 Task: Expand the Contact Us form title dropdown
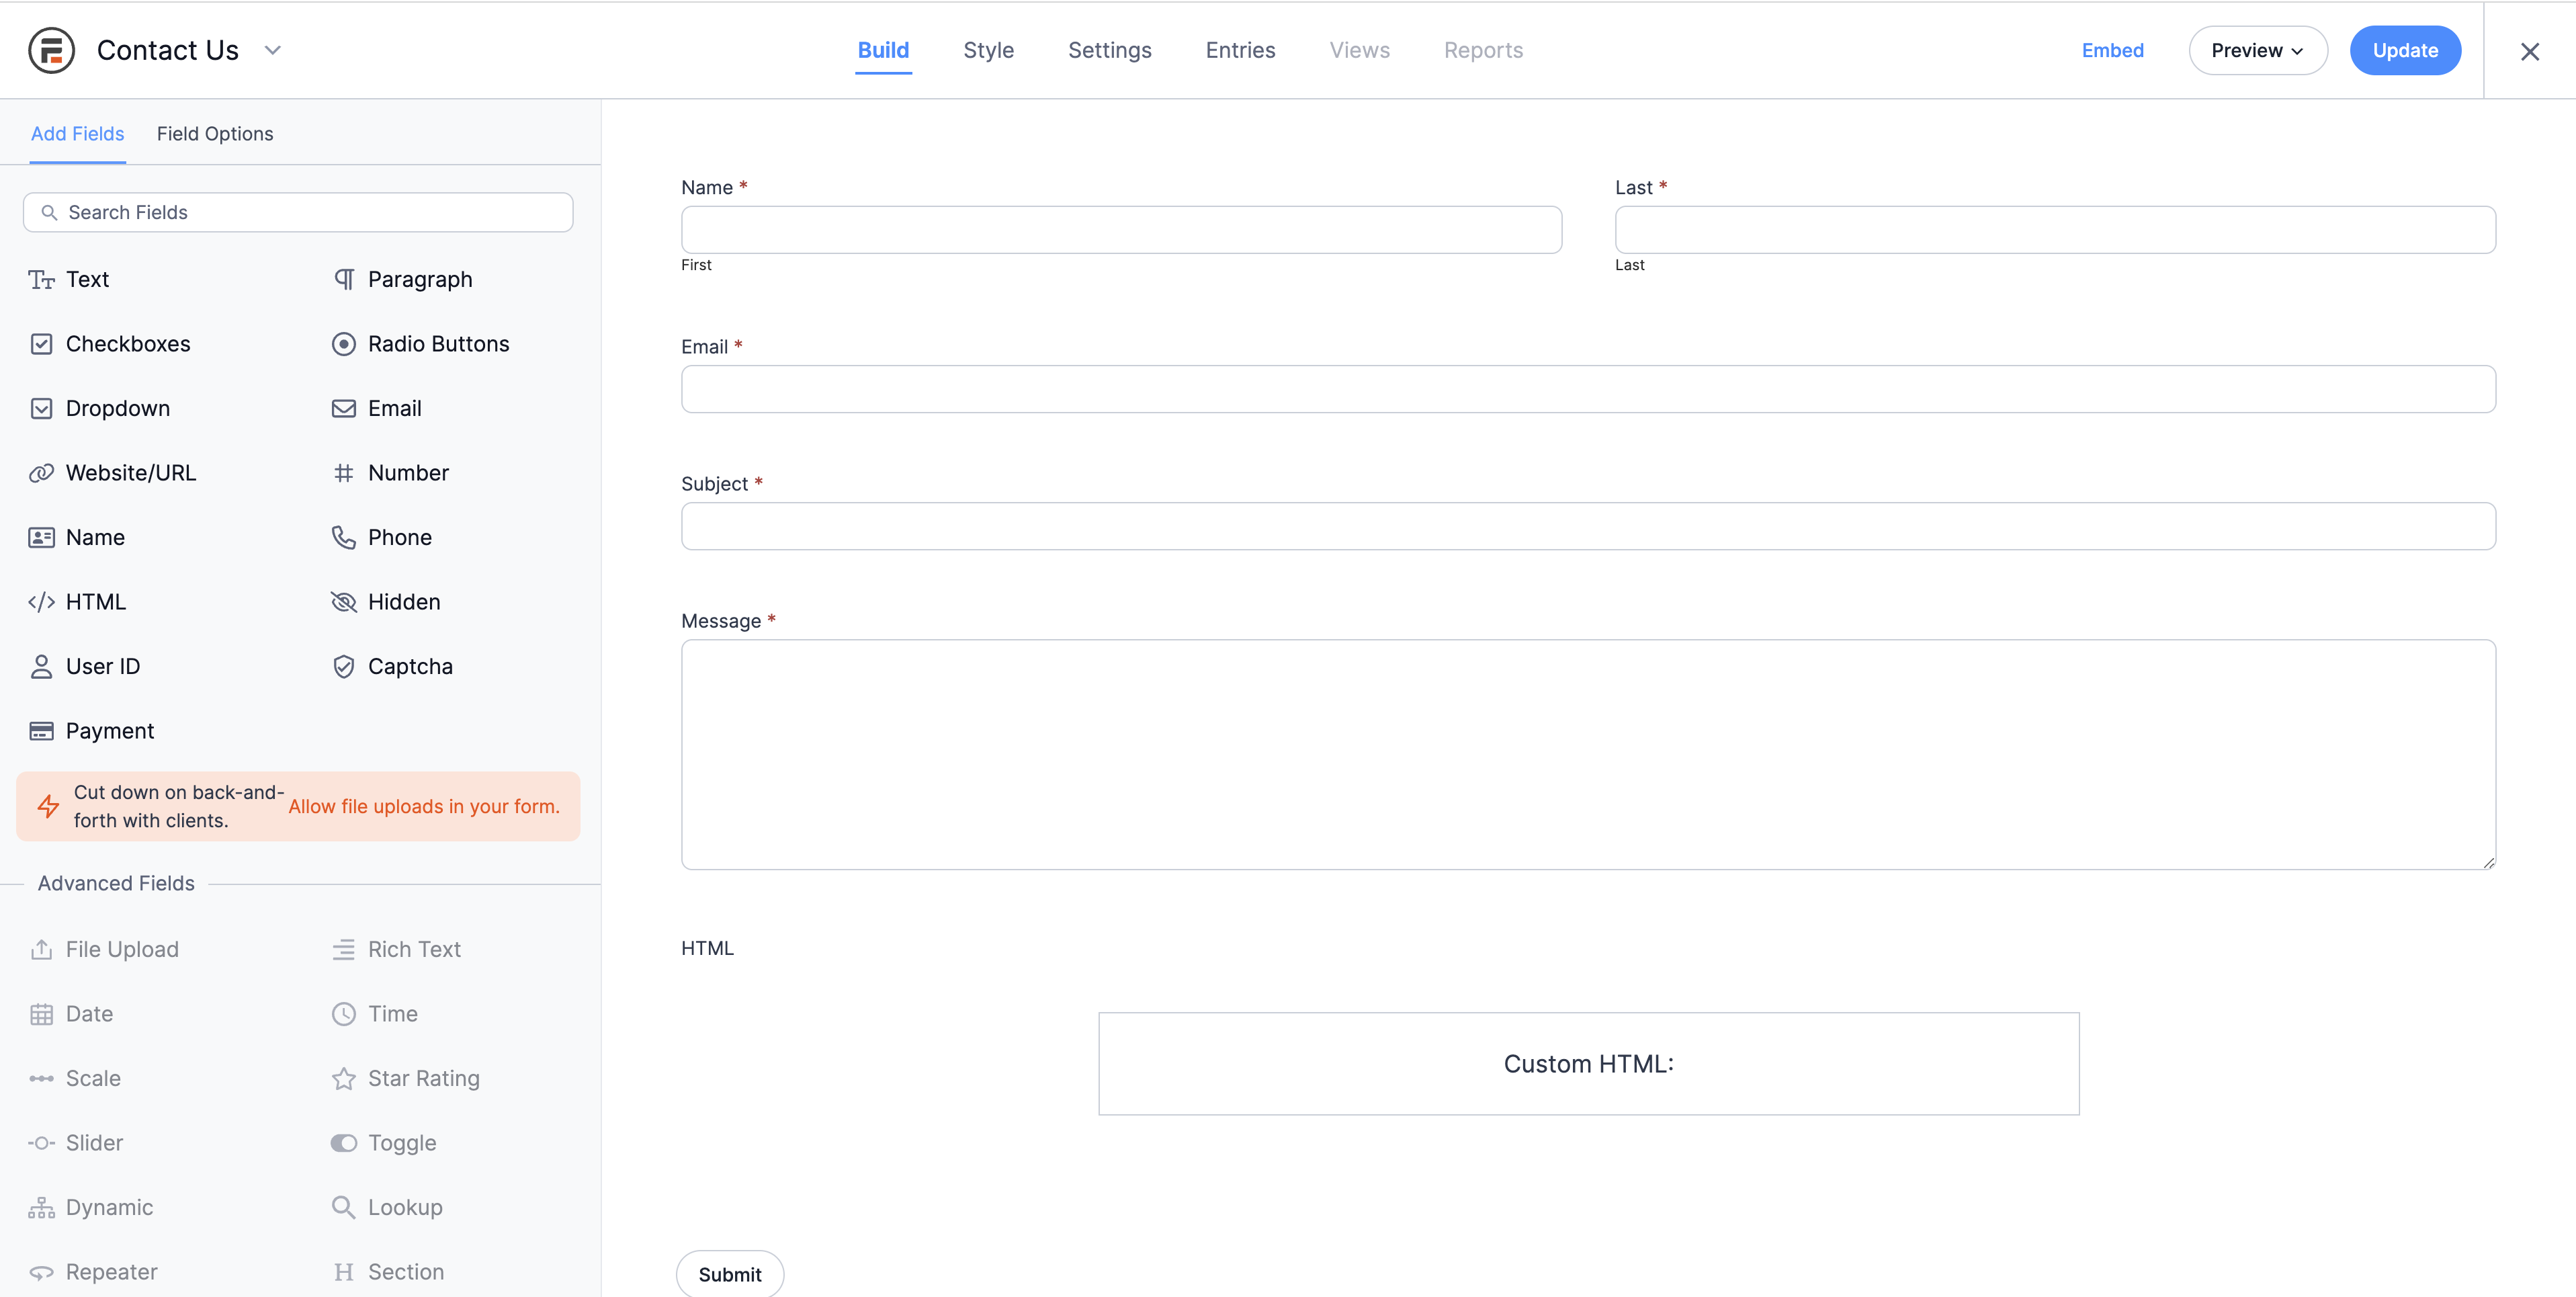pyautogui.click(x=272, y=50)
